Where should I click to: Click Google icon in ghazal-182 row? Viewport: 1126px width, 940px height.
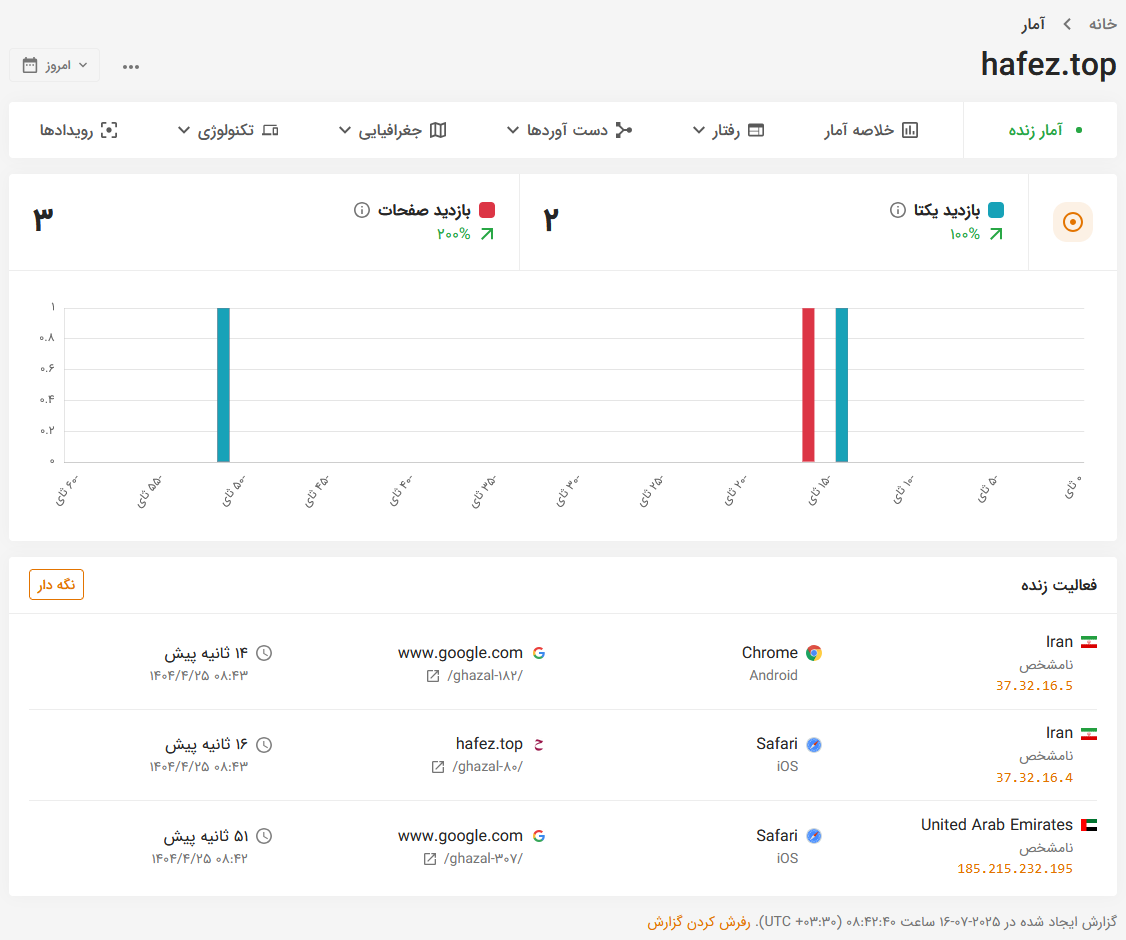coord(539,653)
